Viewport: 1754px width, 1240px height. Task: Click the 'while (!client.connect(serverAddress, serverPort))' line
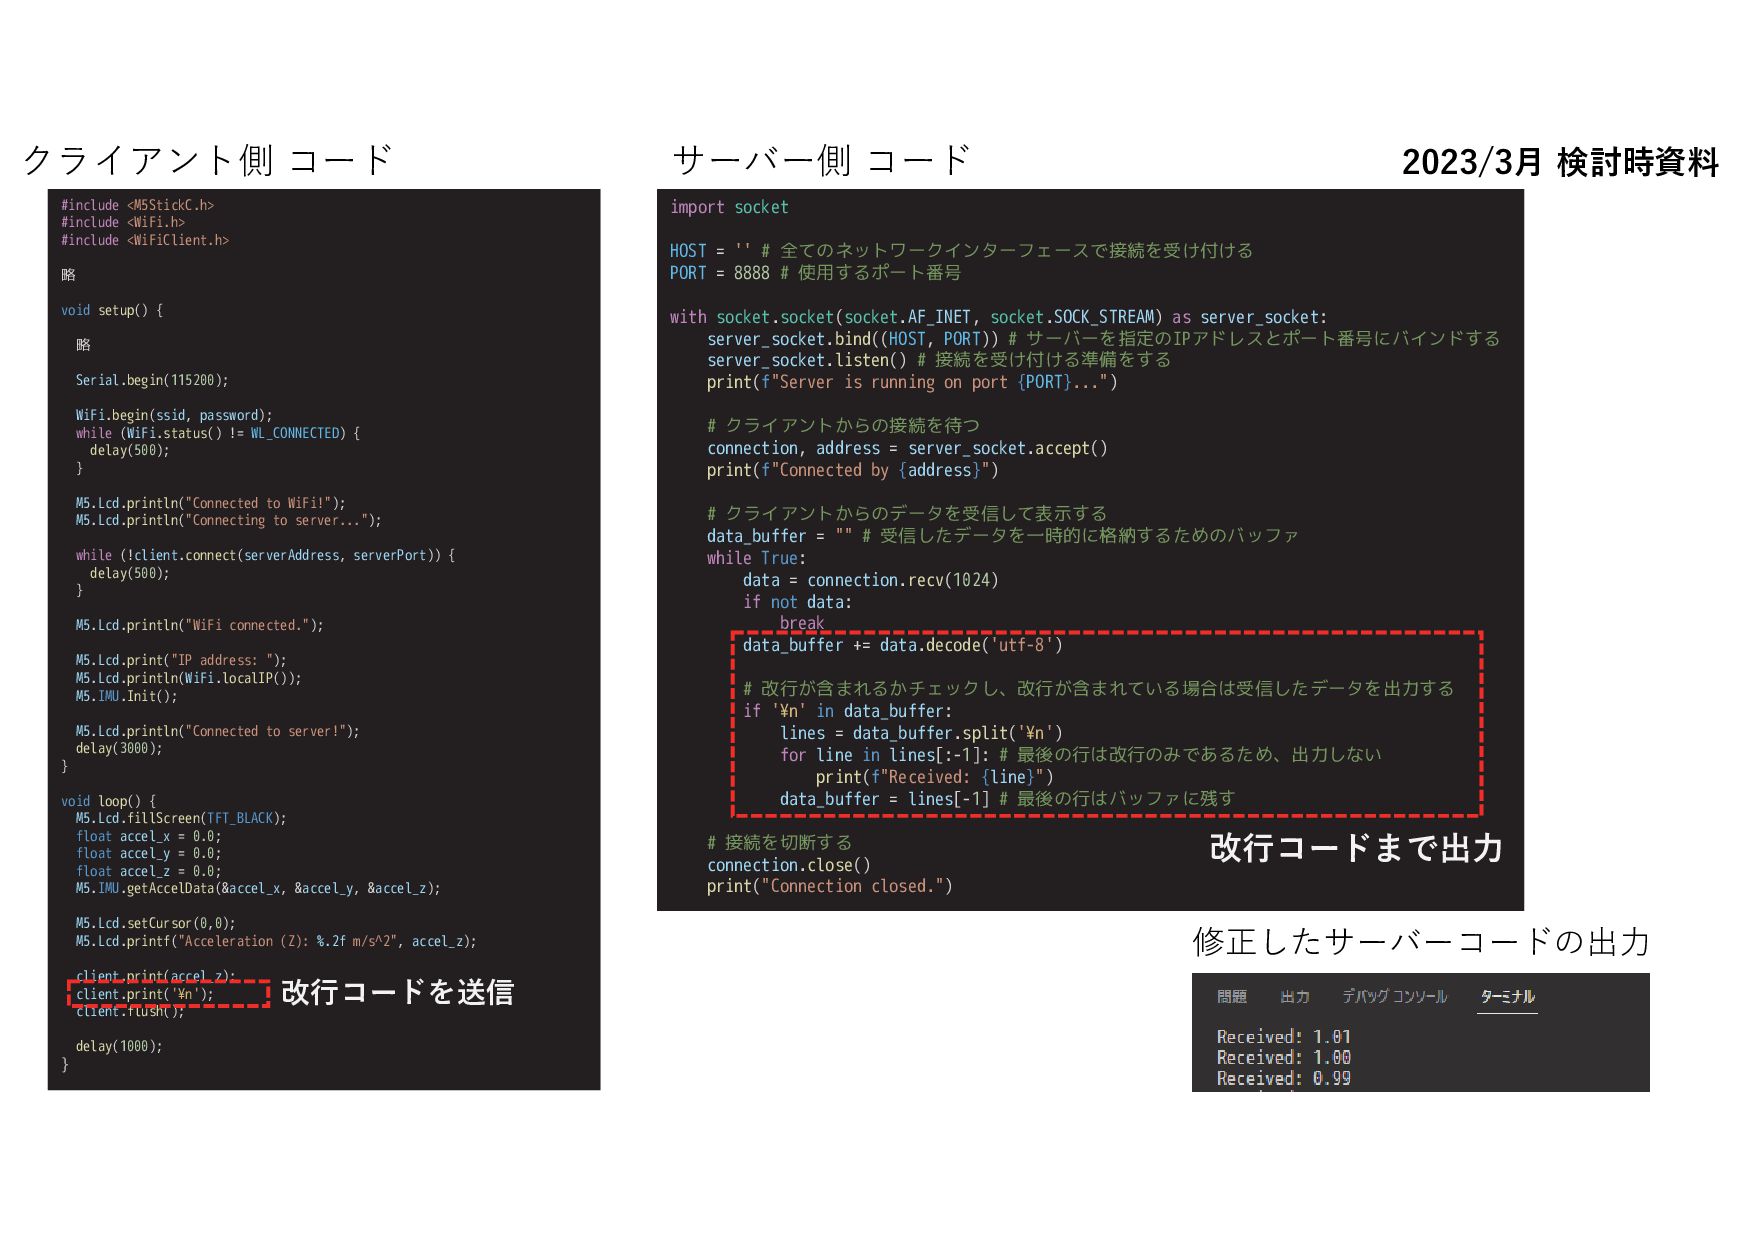(265, 555)
